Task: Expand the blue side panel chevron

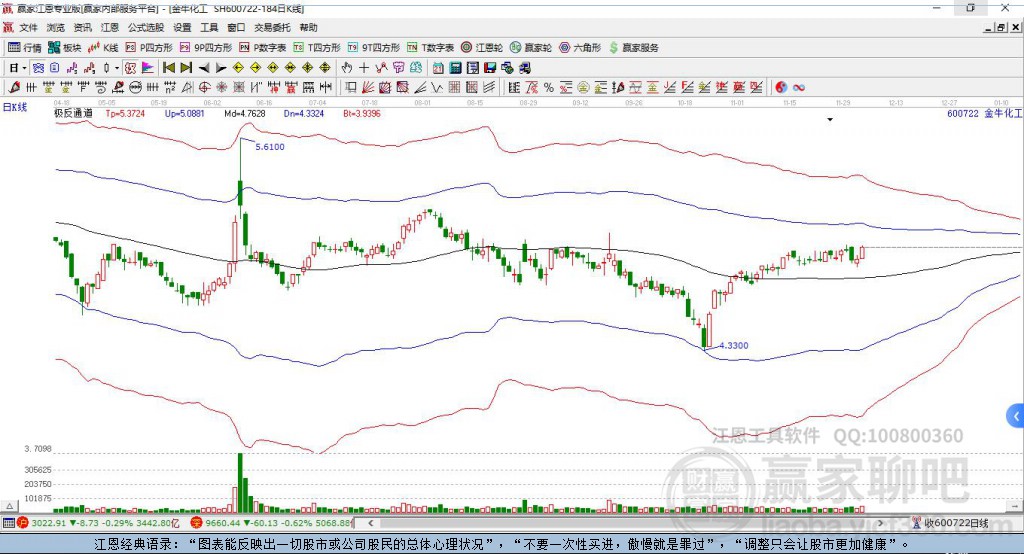Action: click(1016, 416)
